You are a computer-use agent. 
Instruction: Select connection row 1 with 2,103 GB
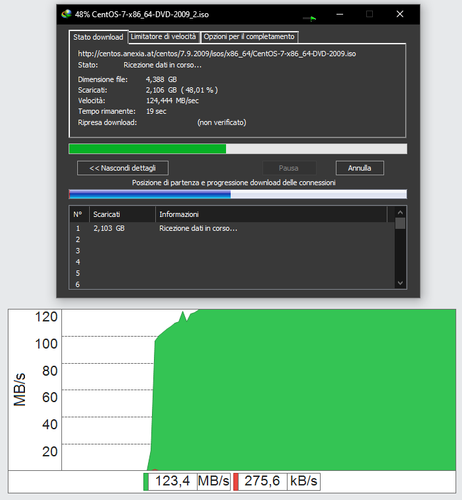[232, 228]
